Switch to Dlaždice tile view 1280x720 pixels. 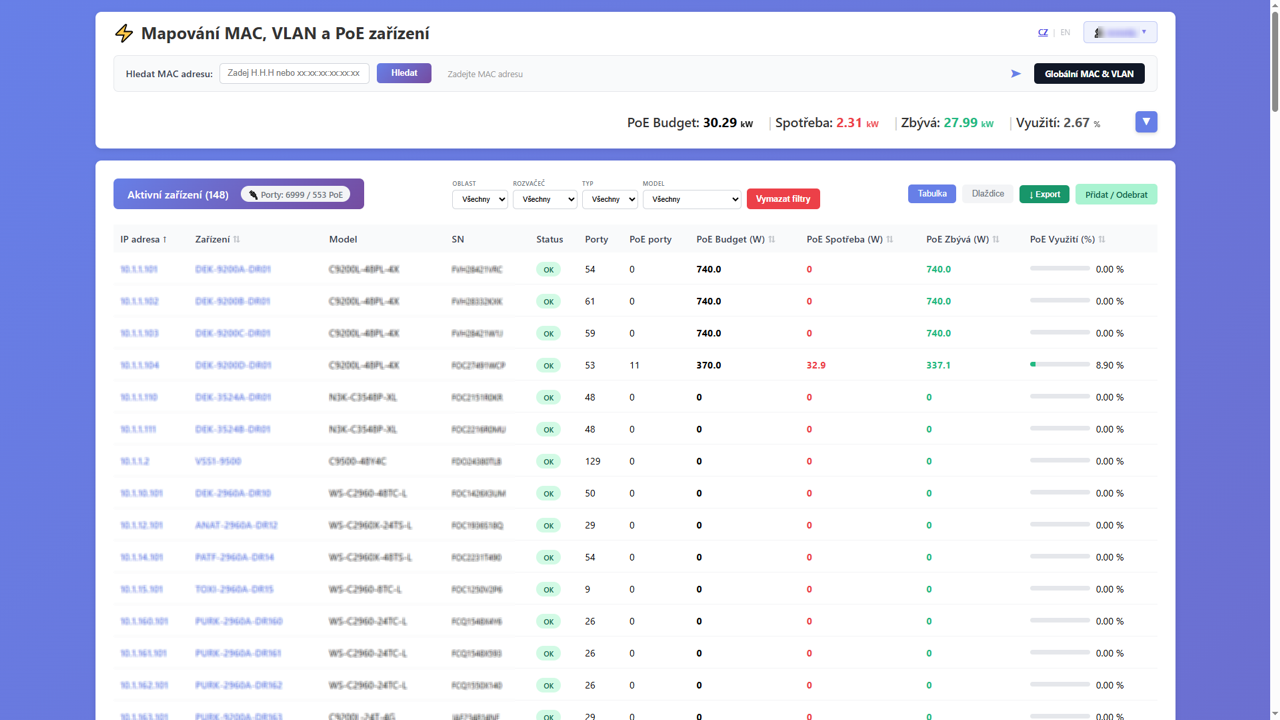click(987, 194)
